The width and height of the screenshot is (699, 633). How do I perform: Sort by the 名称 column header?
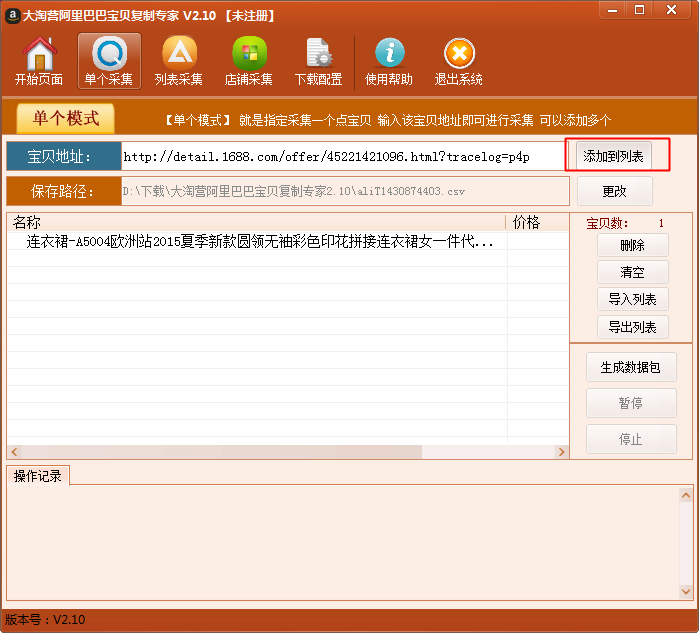256,222
